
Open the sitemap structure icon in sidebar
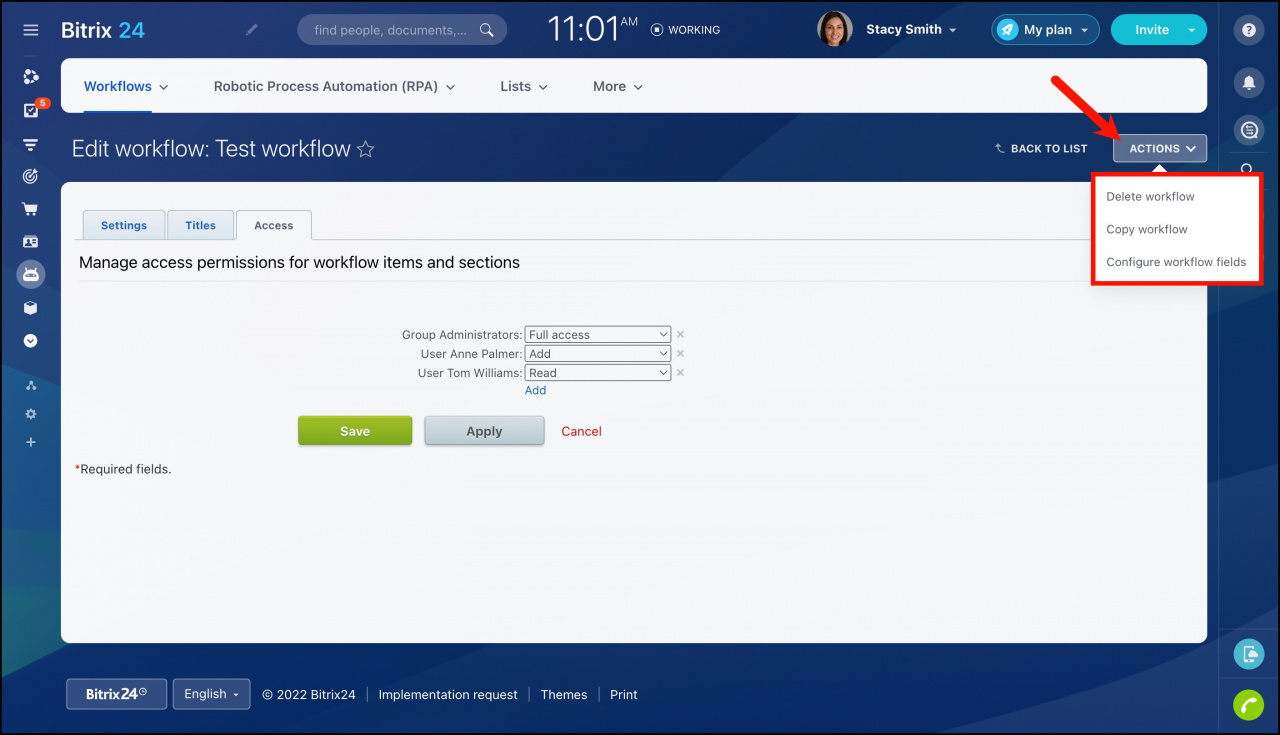pos(31,386)
